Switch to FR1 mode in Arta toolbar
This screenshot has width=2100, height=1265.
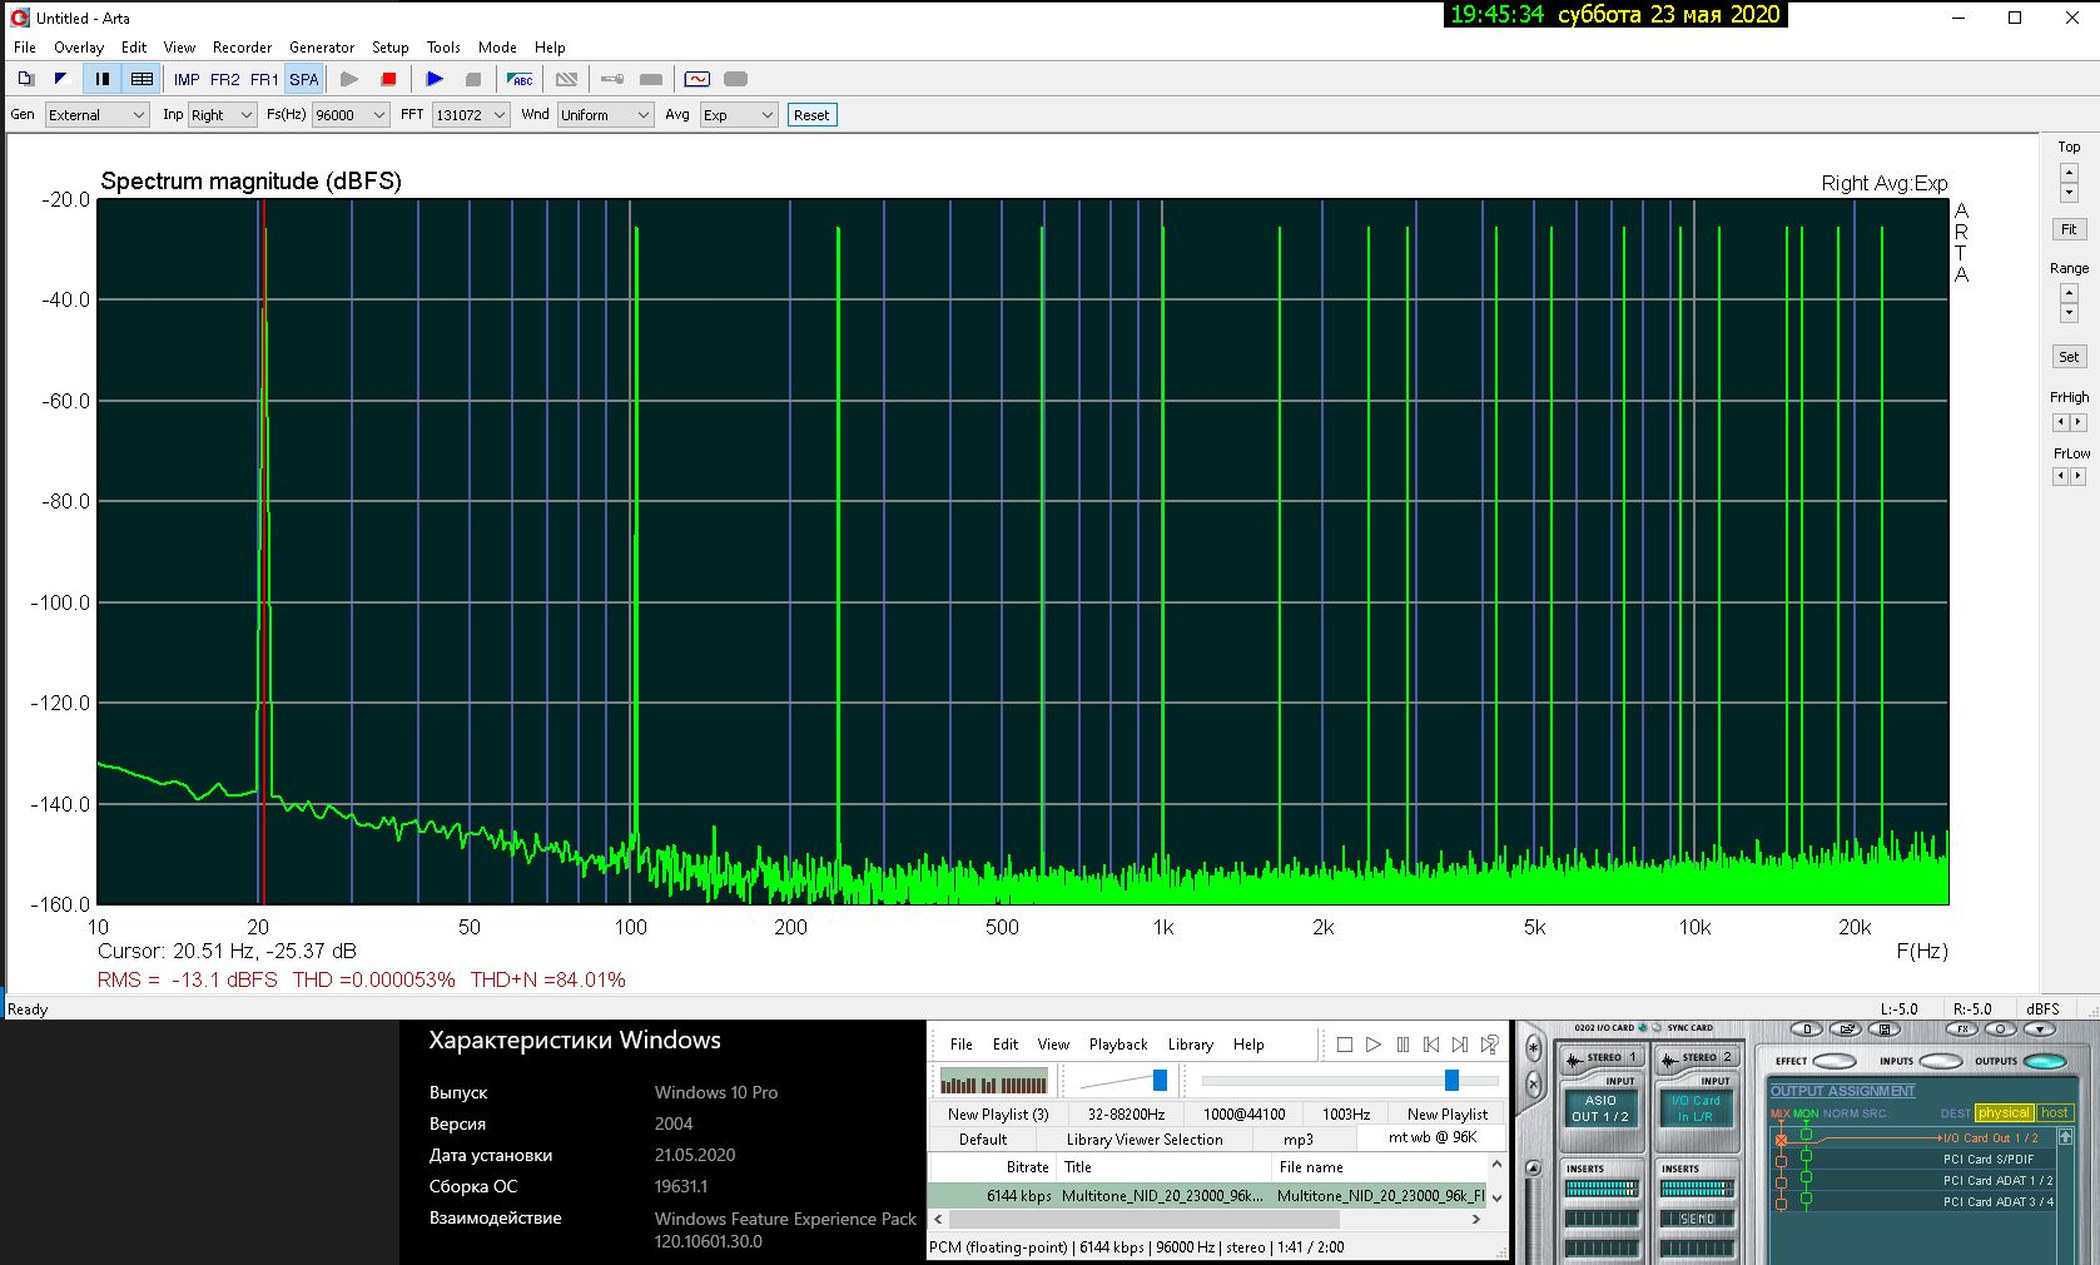(x=264, y=79)
